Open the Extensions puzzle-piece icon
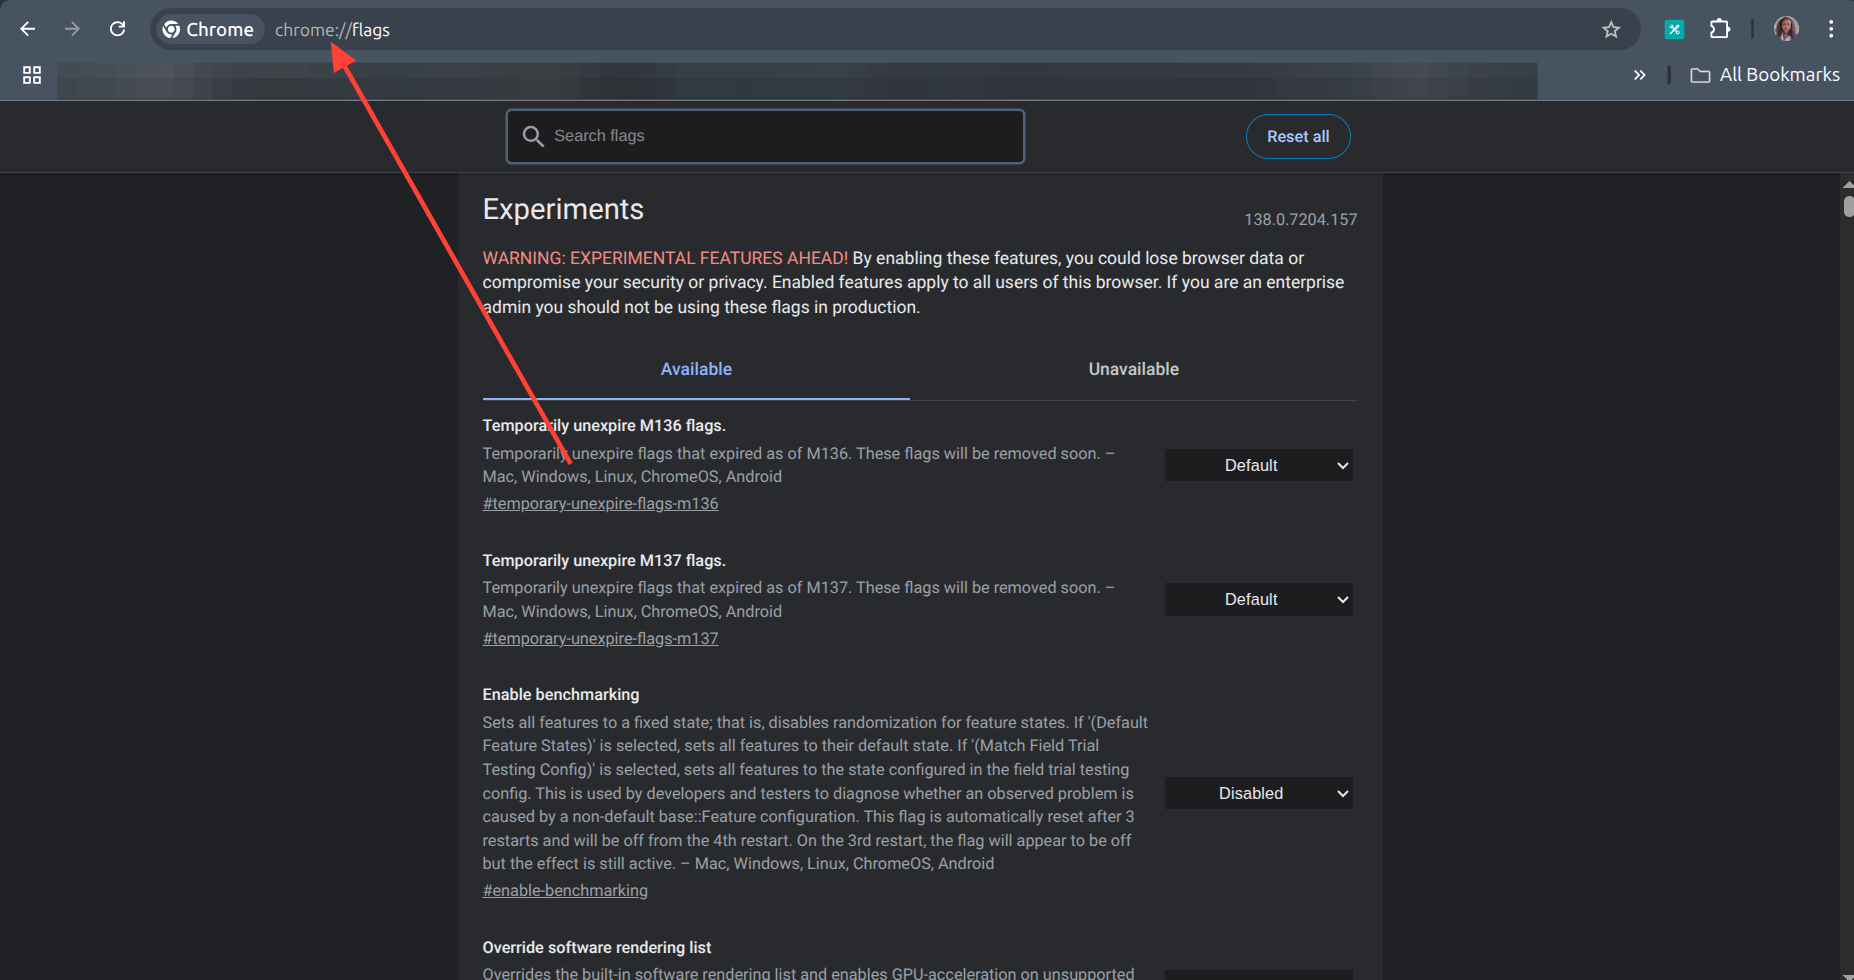 pyautogui.click(x=1721, y=29)
